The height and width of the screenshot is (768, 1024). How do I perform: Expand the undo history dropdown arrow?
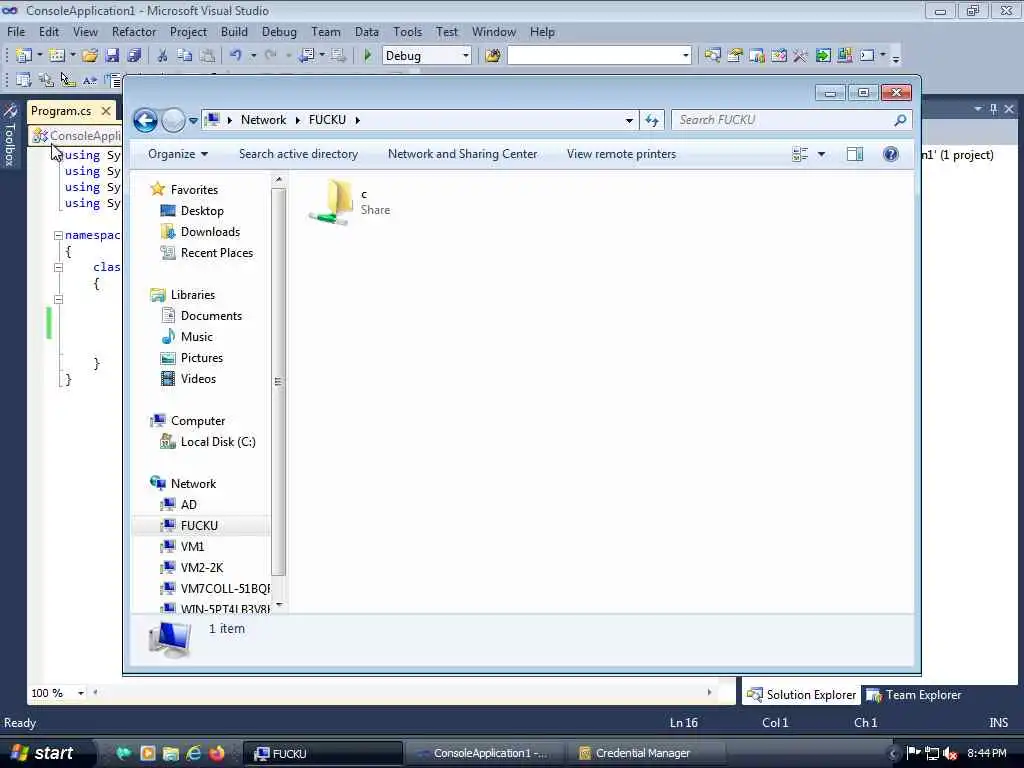[253, 56]
